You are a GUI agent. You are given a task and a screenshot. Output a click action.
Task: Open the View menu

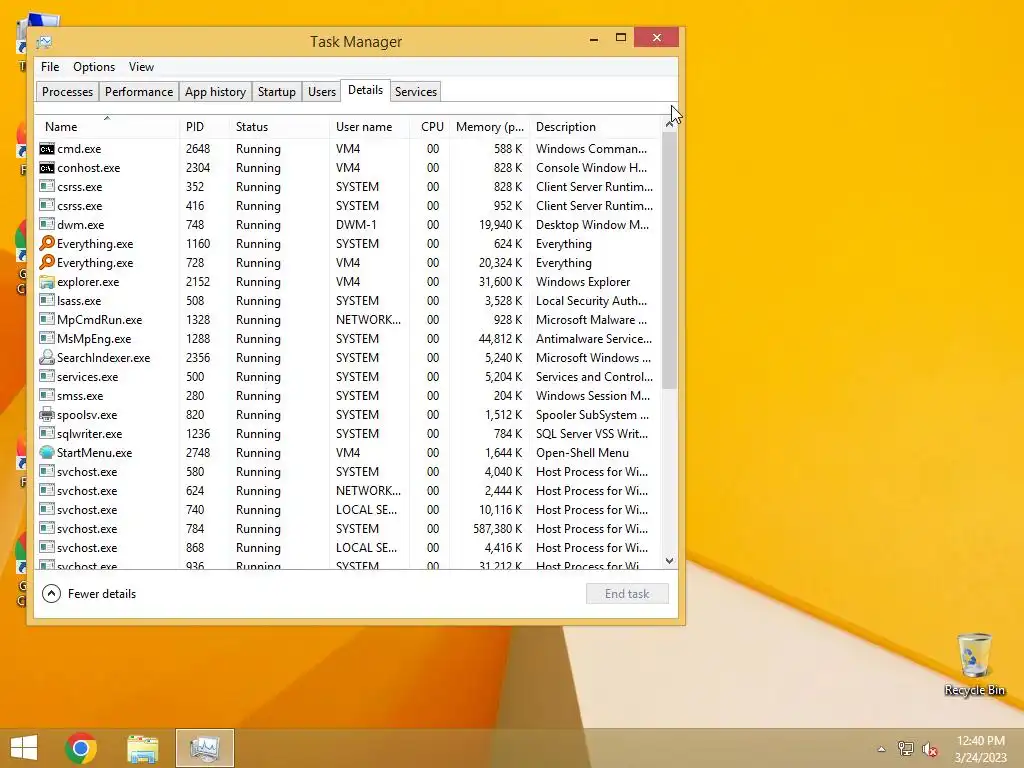pyautogui.click(x=141, y=67)
